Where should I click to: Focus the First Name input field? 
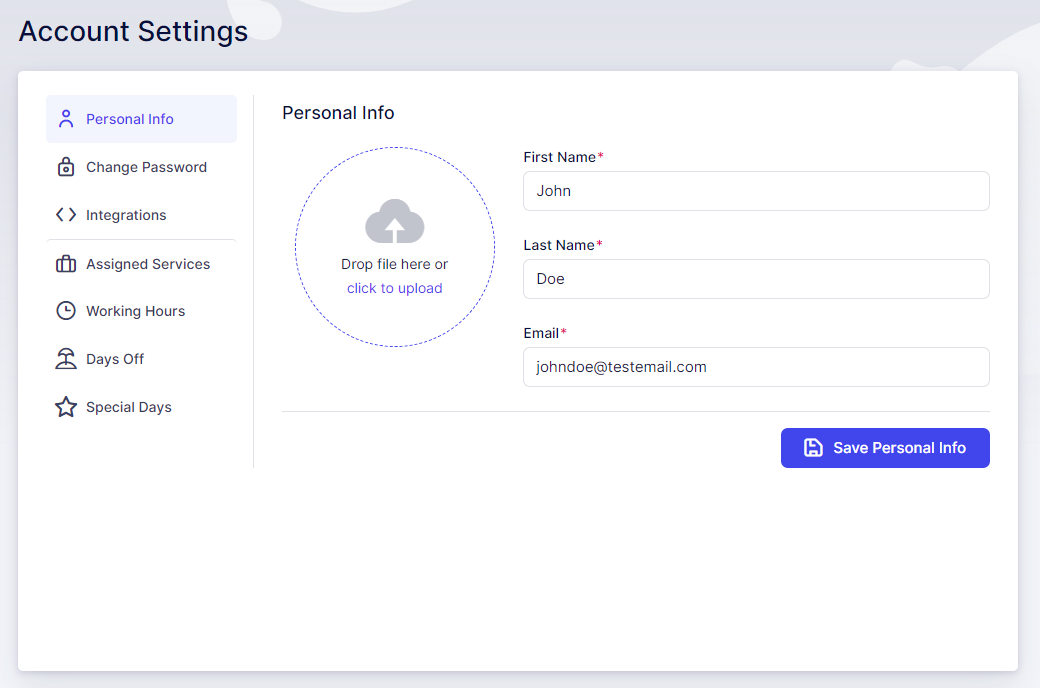[756, 191]
